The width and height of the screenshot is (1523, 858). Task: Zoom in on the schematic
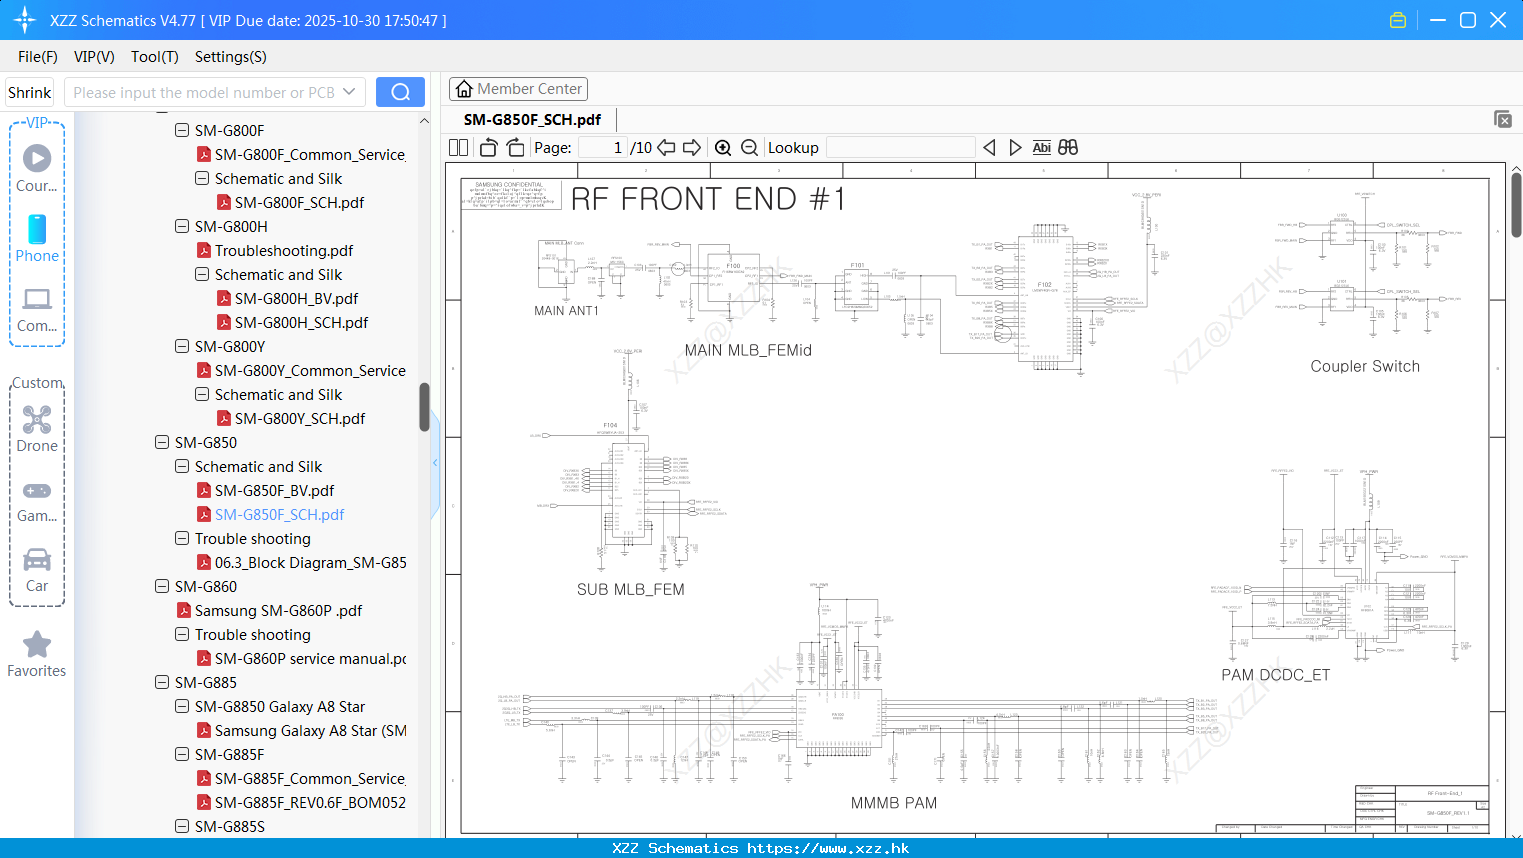click(723, 147)
